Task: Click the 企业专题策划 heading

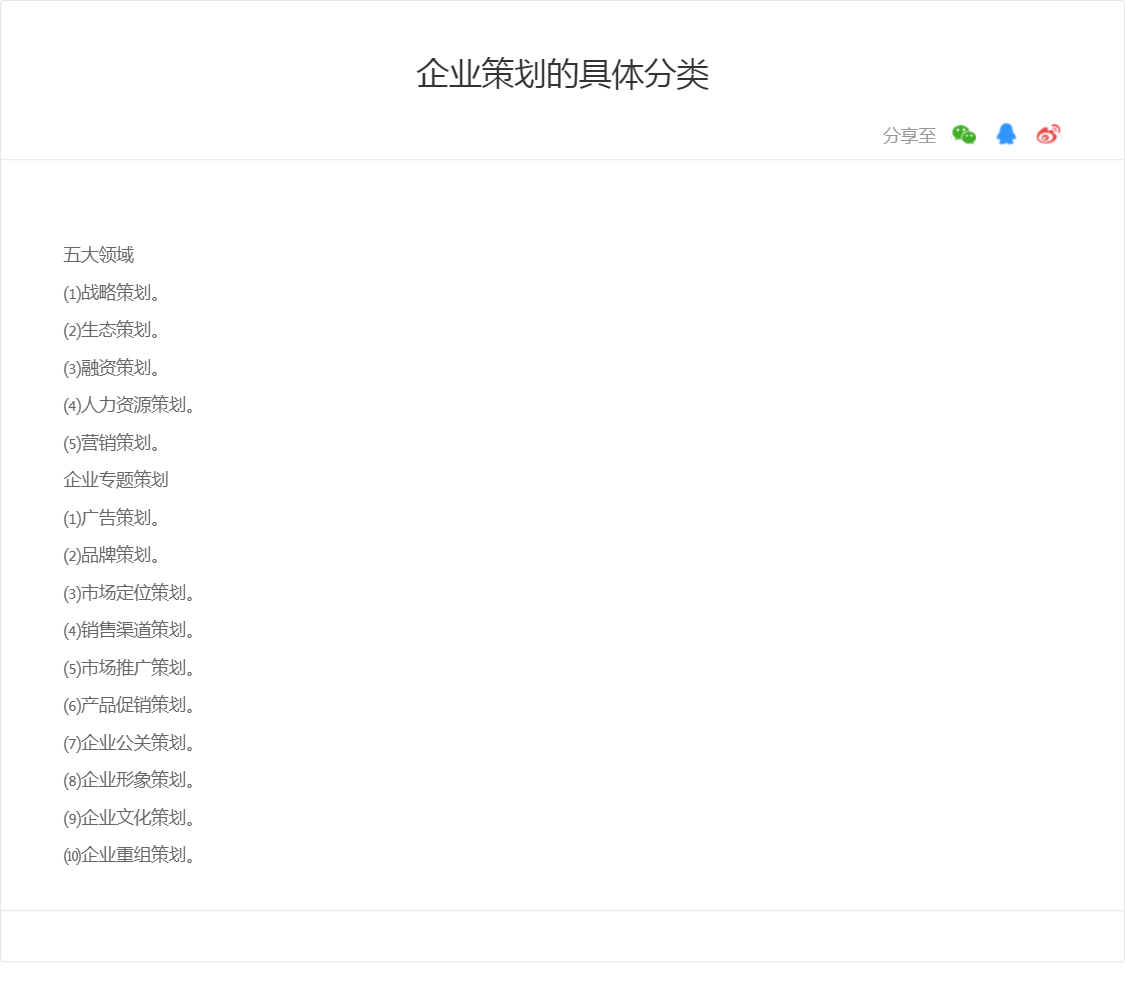Action: pos(116,480)
